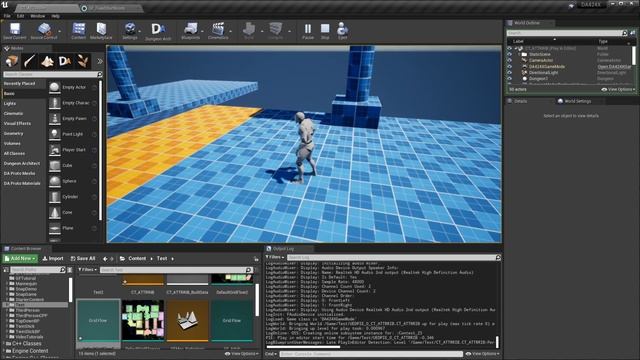
Task: Open the Source Control toolbar dropdown arrow
Action: pos(60,31)
